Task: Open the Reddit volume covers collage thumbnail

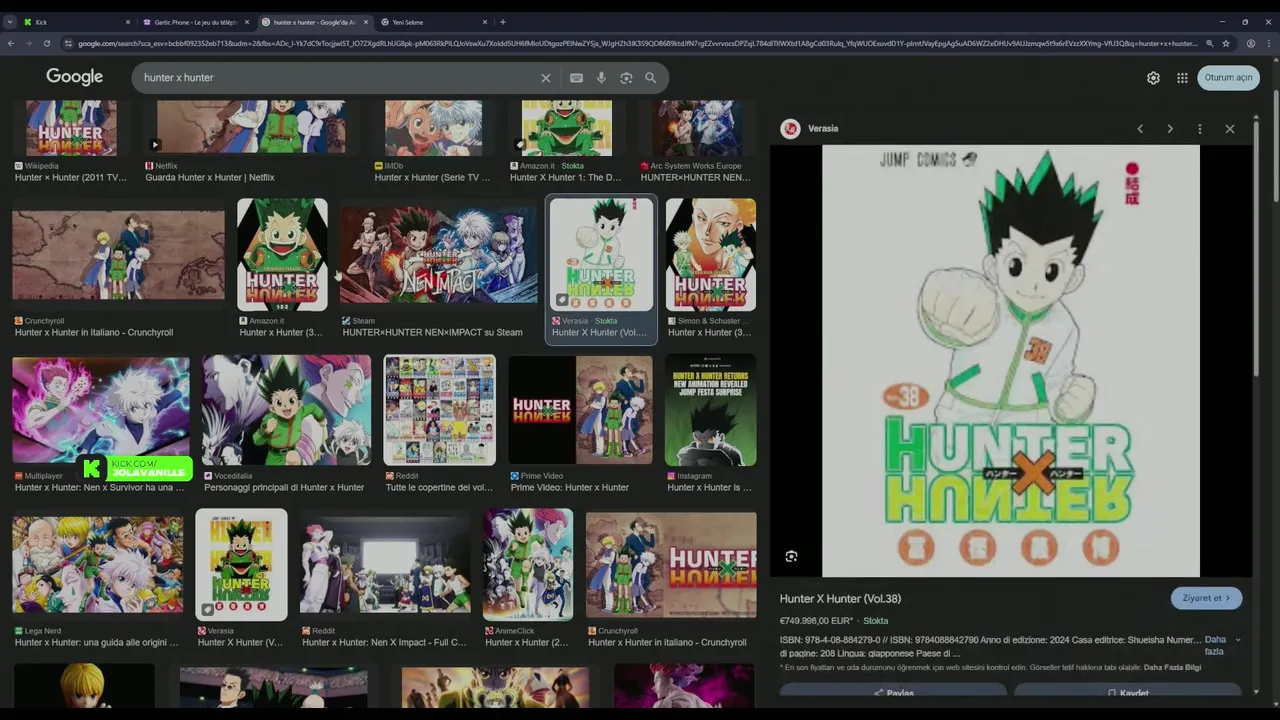Action: point(440,409)
